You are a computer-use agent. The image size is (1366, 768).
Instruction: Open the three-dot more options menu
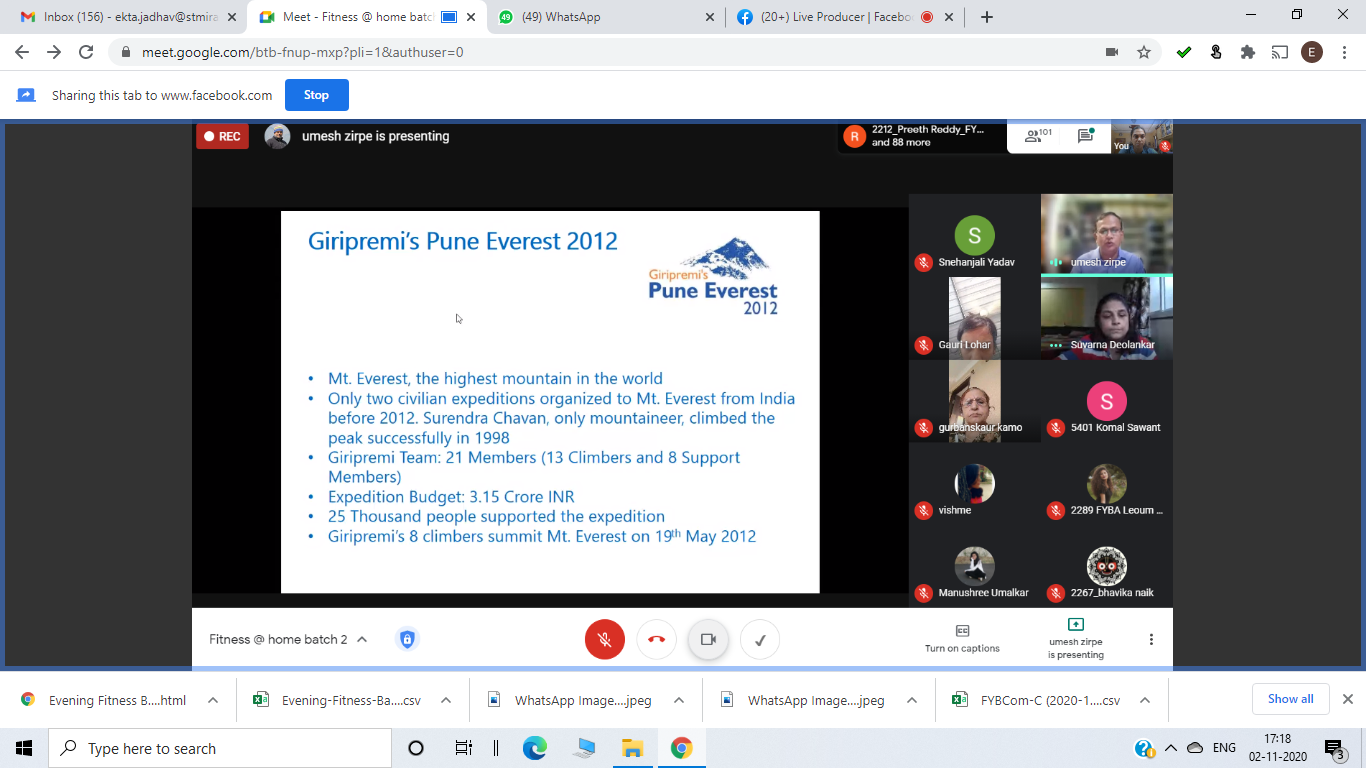(x=1151, y=639)
